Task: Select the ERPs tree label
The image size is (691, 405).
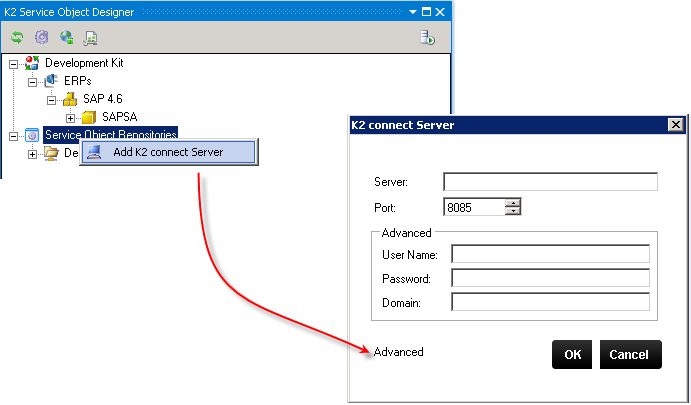Action: (x=78, y=81)
